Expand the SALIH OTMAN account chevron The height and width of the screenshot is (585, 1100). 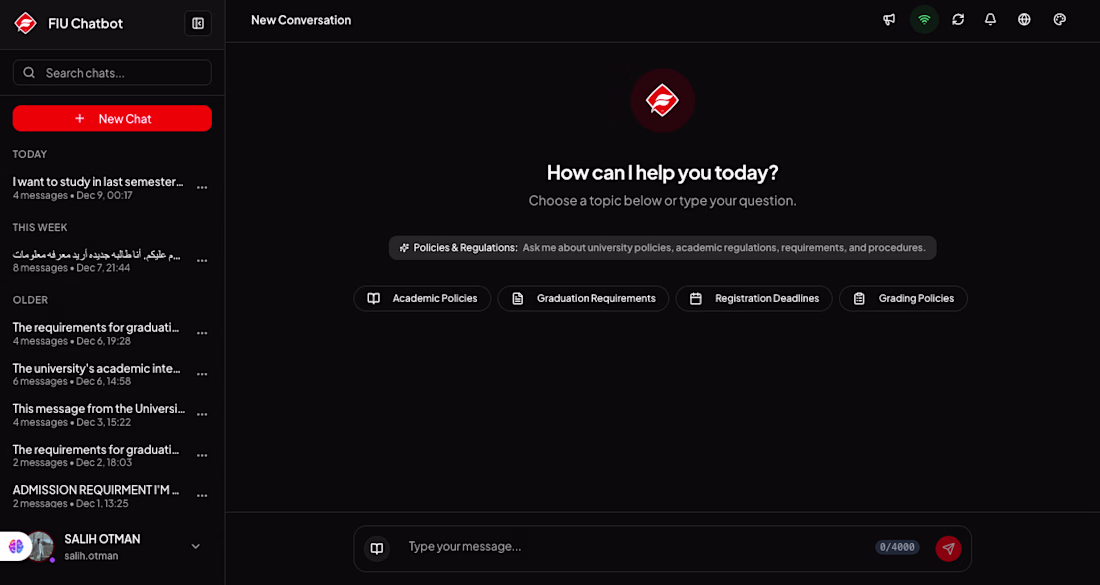(x=196, y=546)
